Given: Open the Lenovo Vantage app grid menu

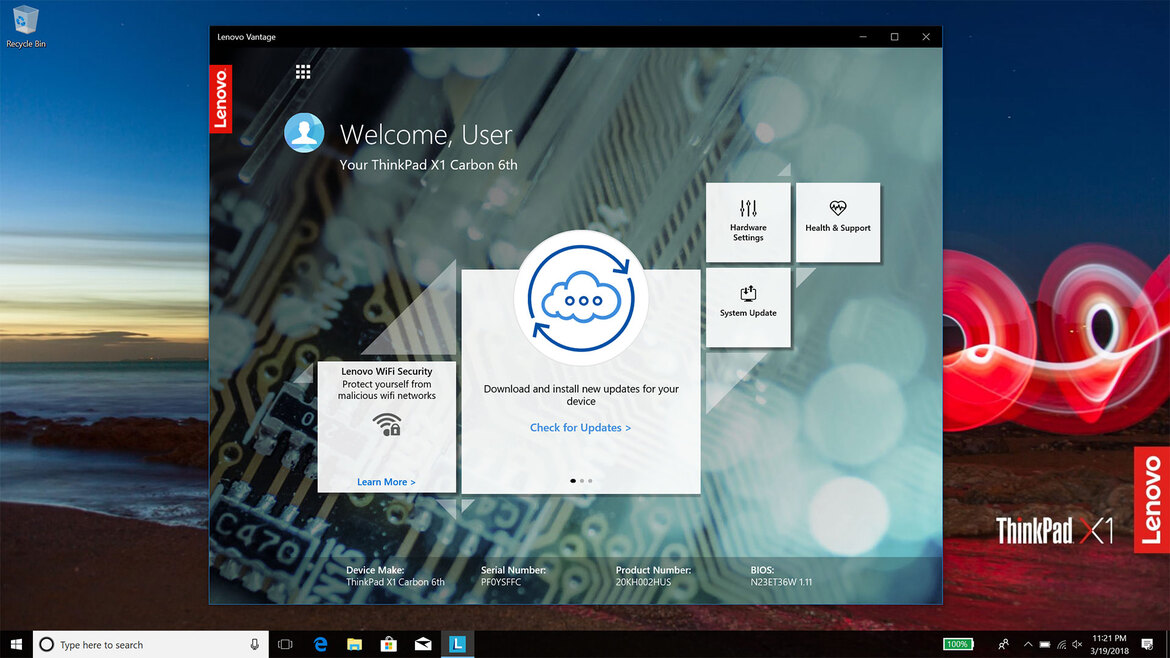Looking at the screenshot, I should coord(303,72).
